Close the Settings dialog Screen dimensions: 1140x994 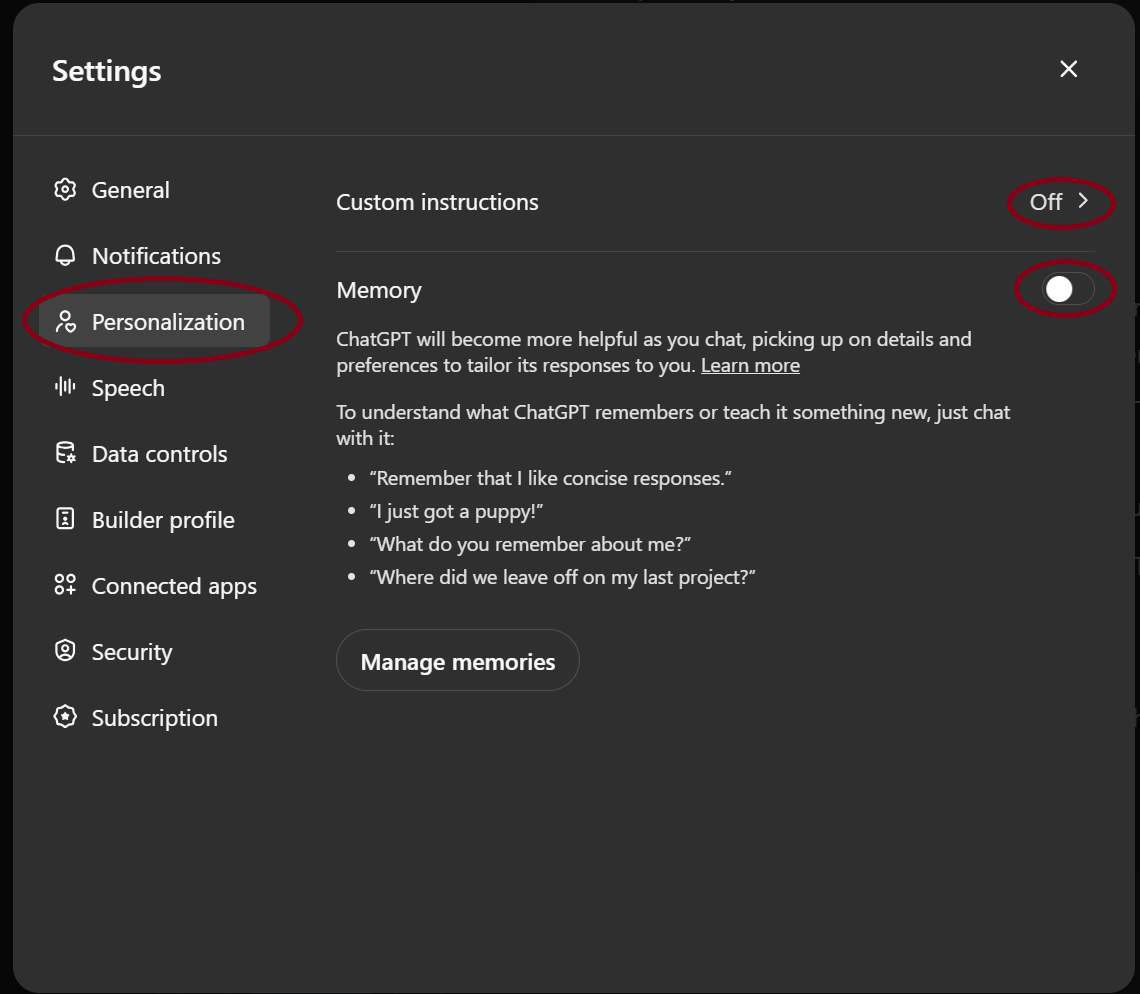point(1069,69)
